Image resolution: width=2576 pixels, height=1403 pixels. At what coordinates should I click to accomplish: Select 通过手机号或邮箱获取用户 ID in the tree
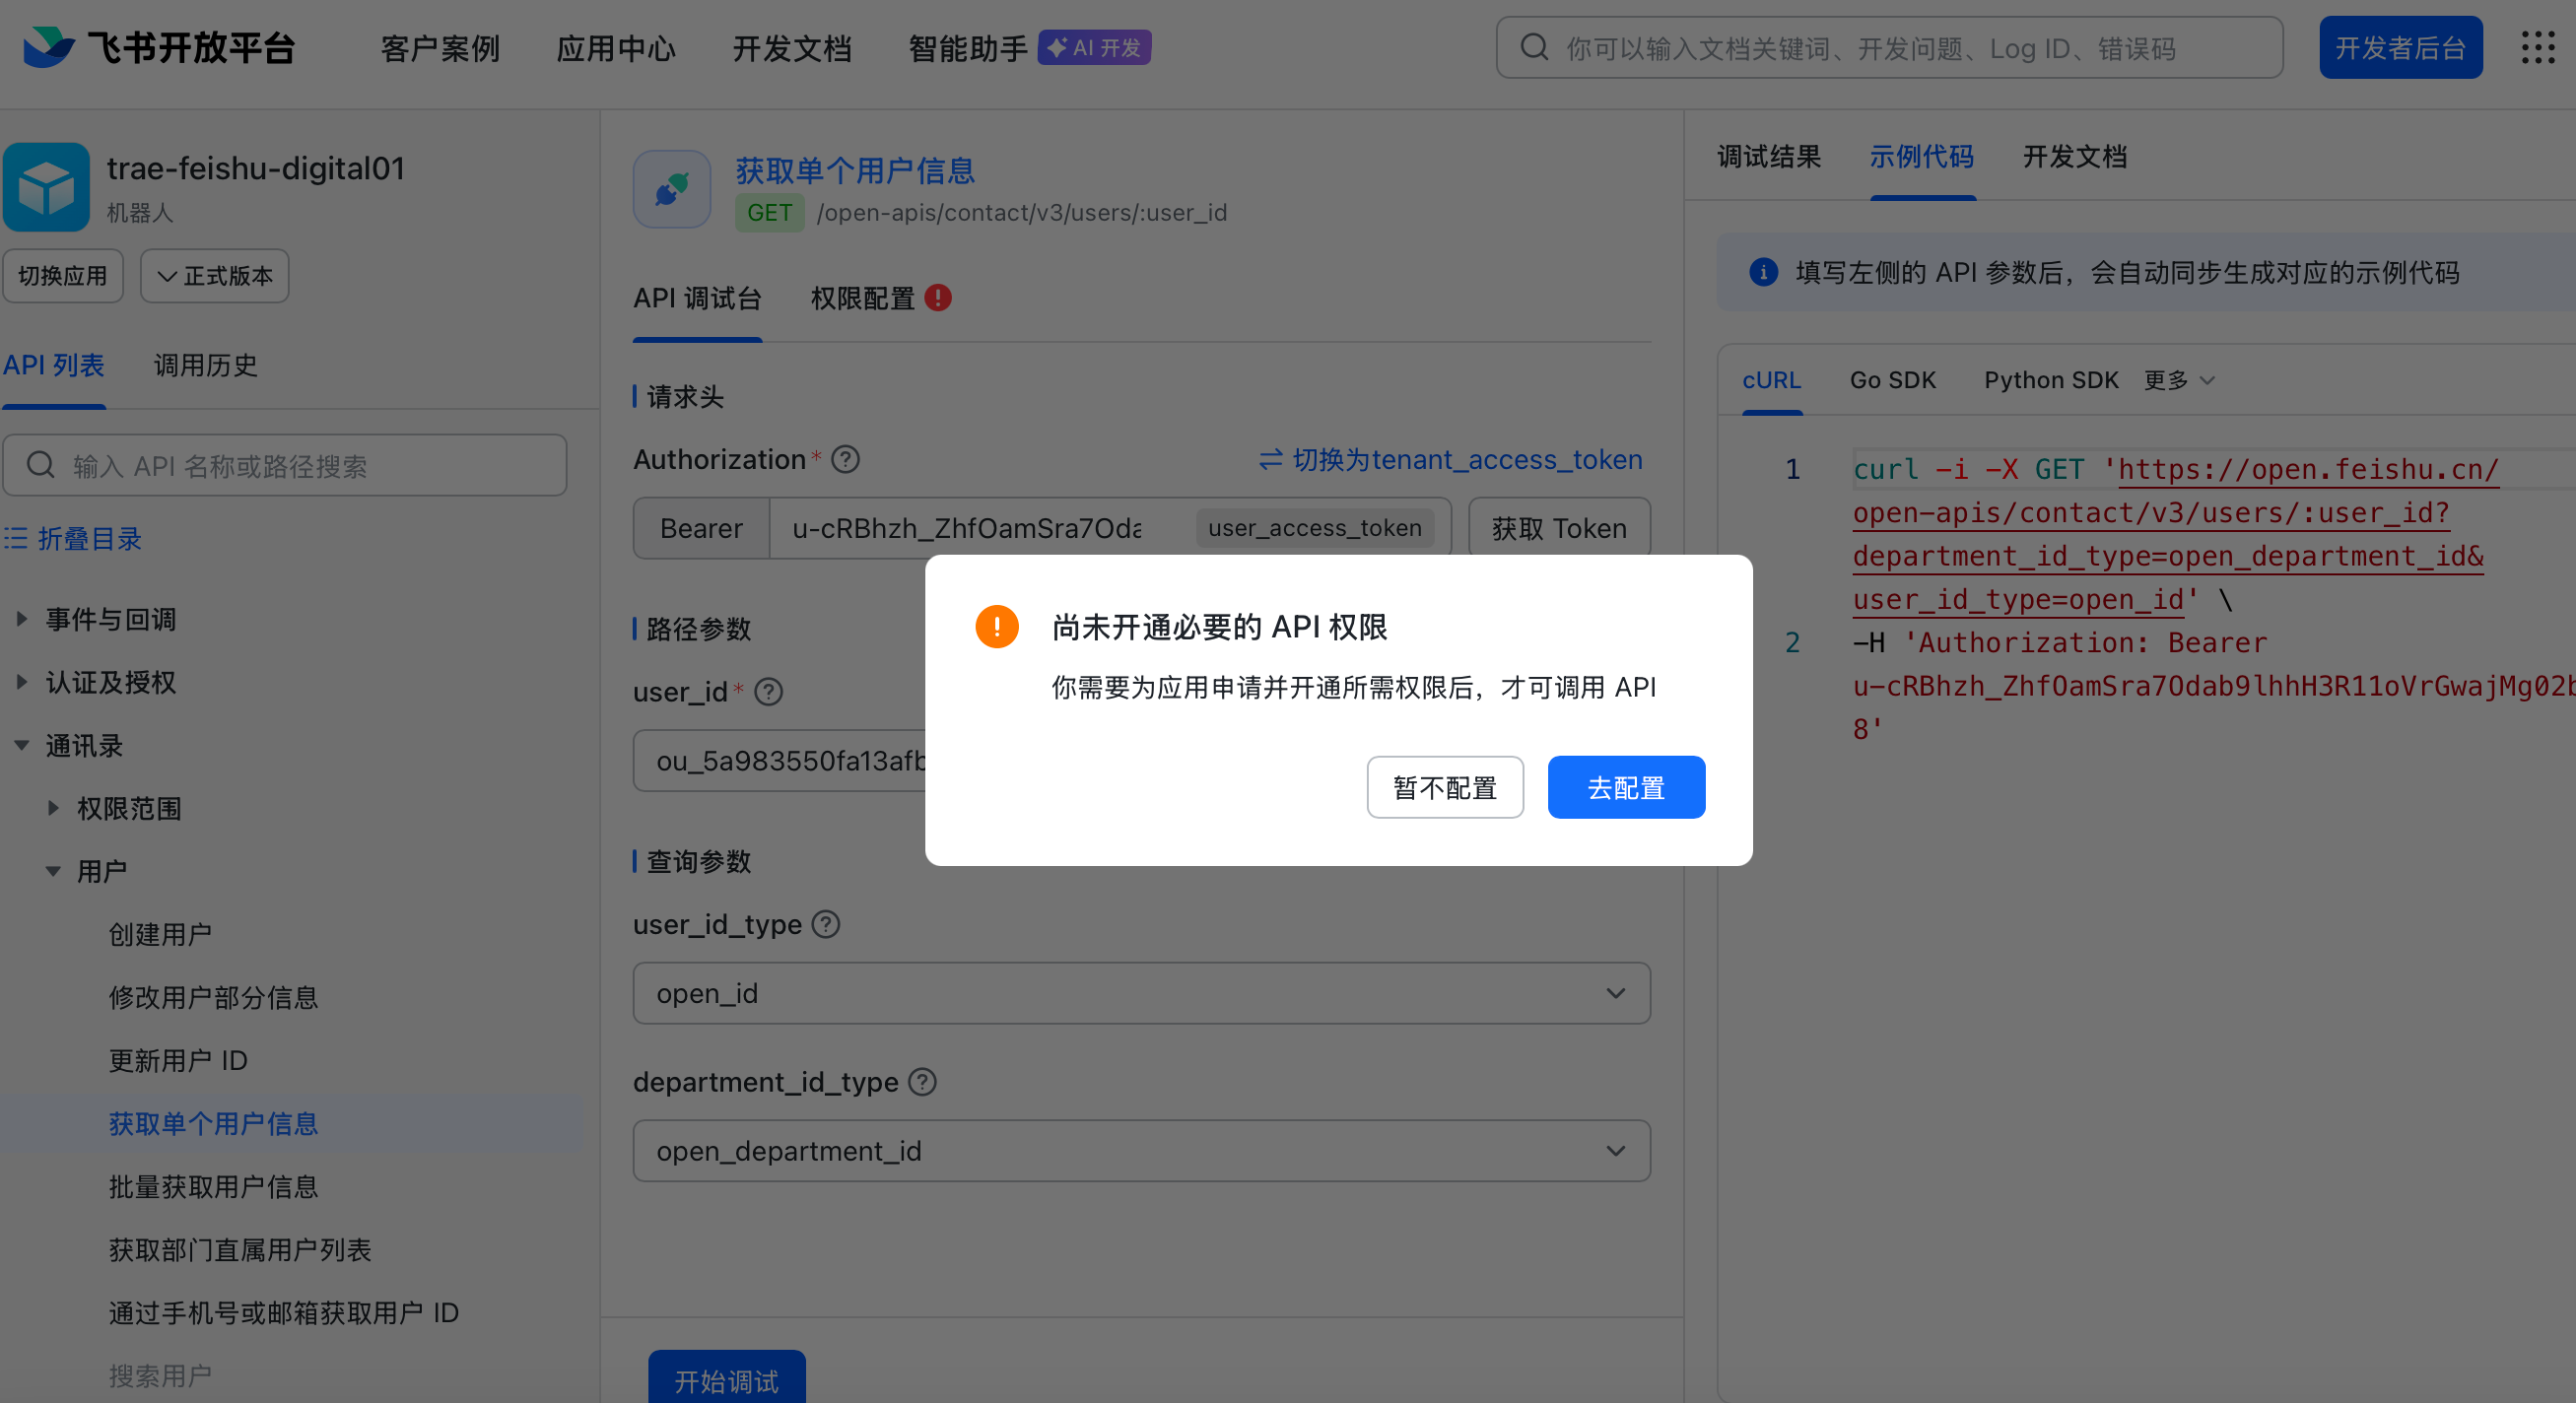[x=284, y=1312]
